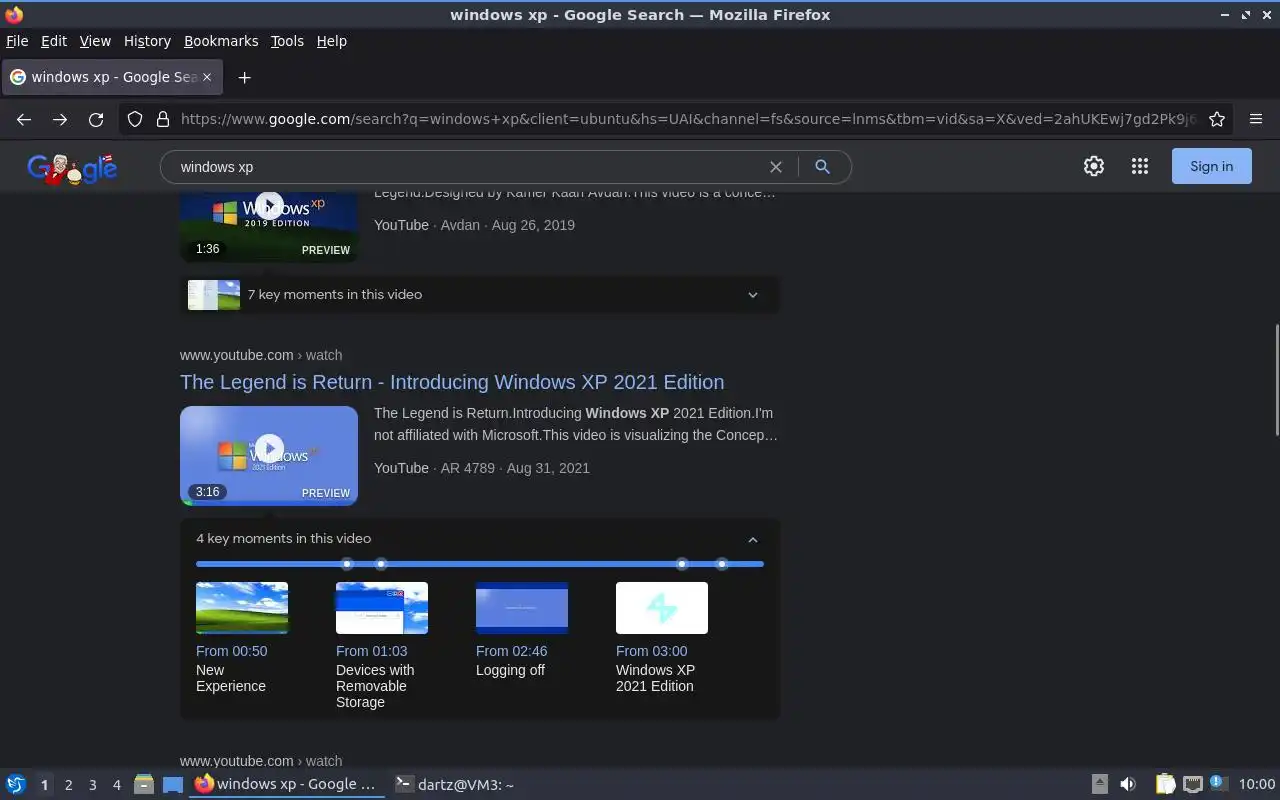Open the Windows XP 2021 Edition moment thumbnail

(x=662, y=608)
